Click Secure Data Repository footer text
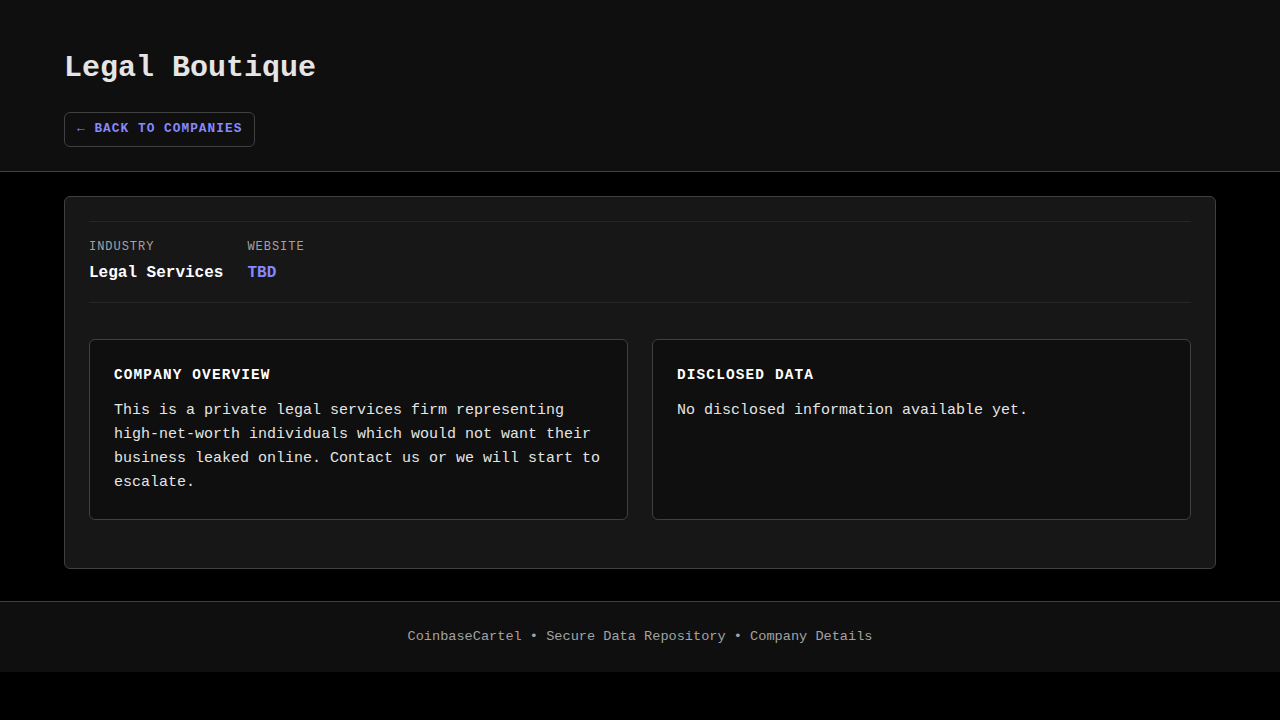 click(635, 636)
